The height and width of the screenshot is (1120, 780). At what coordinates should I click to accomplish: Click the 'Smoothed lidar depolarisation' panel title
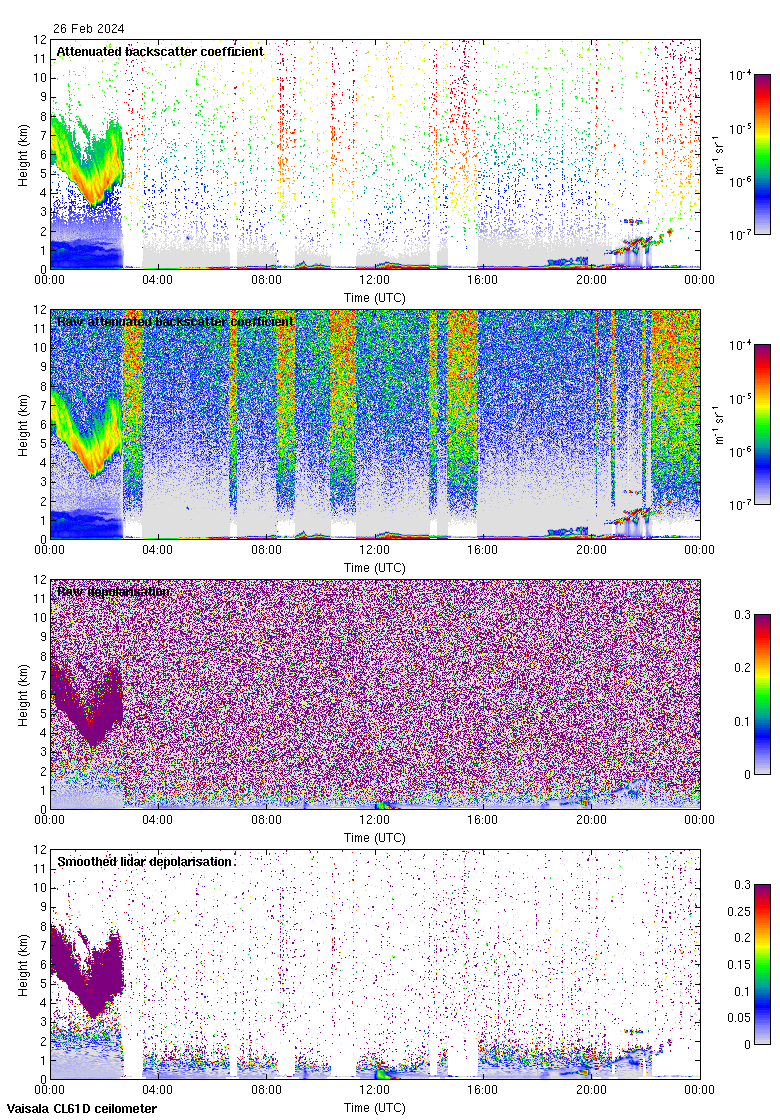point(145,861)
